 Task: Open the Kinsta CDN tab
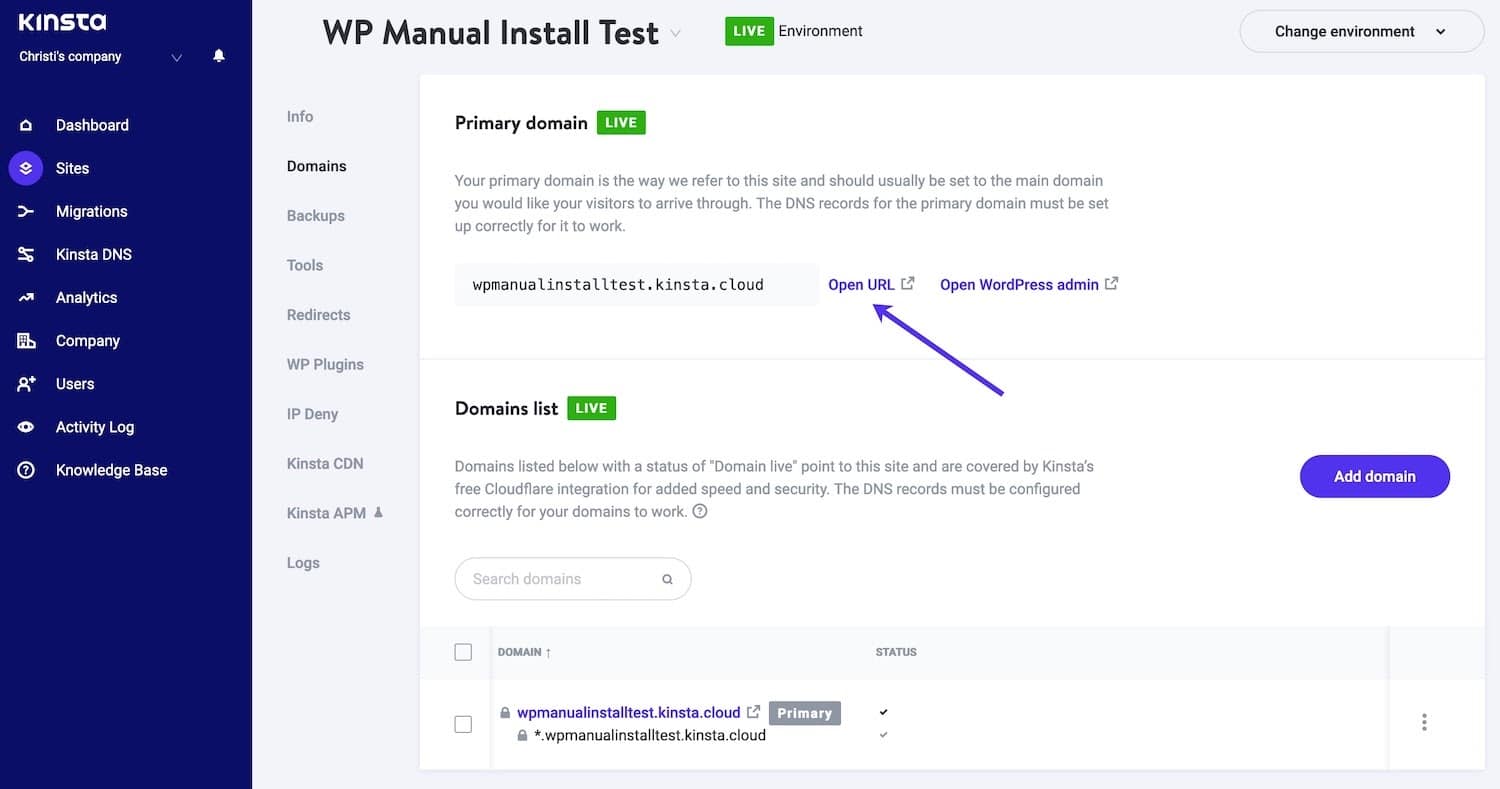[x=325, y=463]
